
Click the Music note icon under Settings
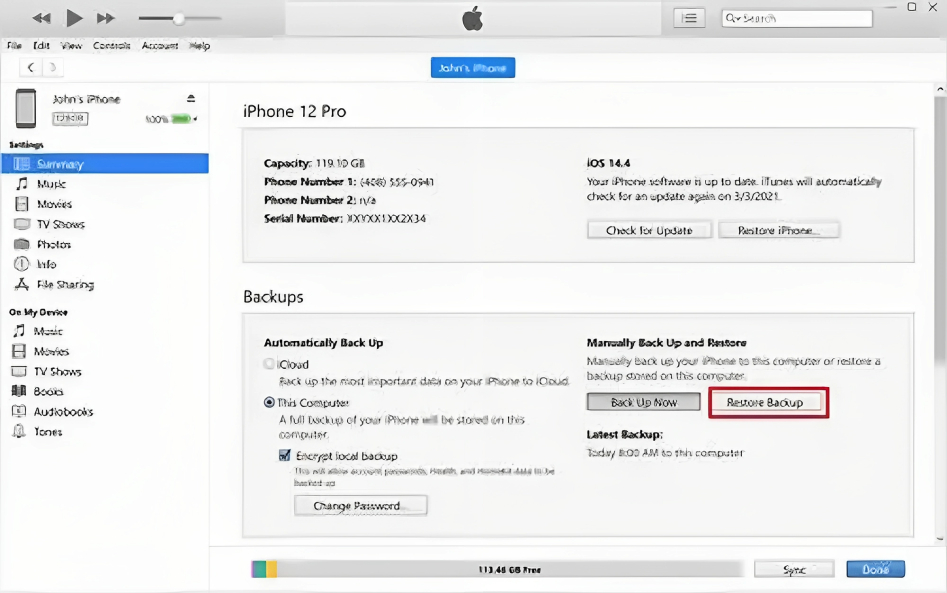point(22,184)
